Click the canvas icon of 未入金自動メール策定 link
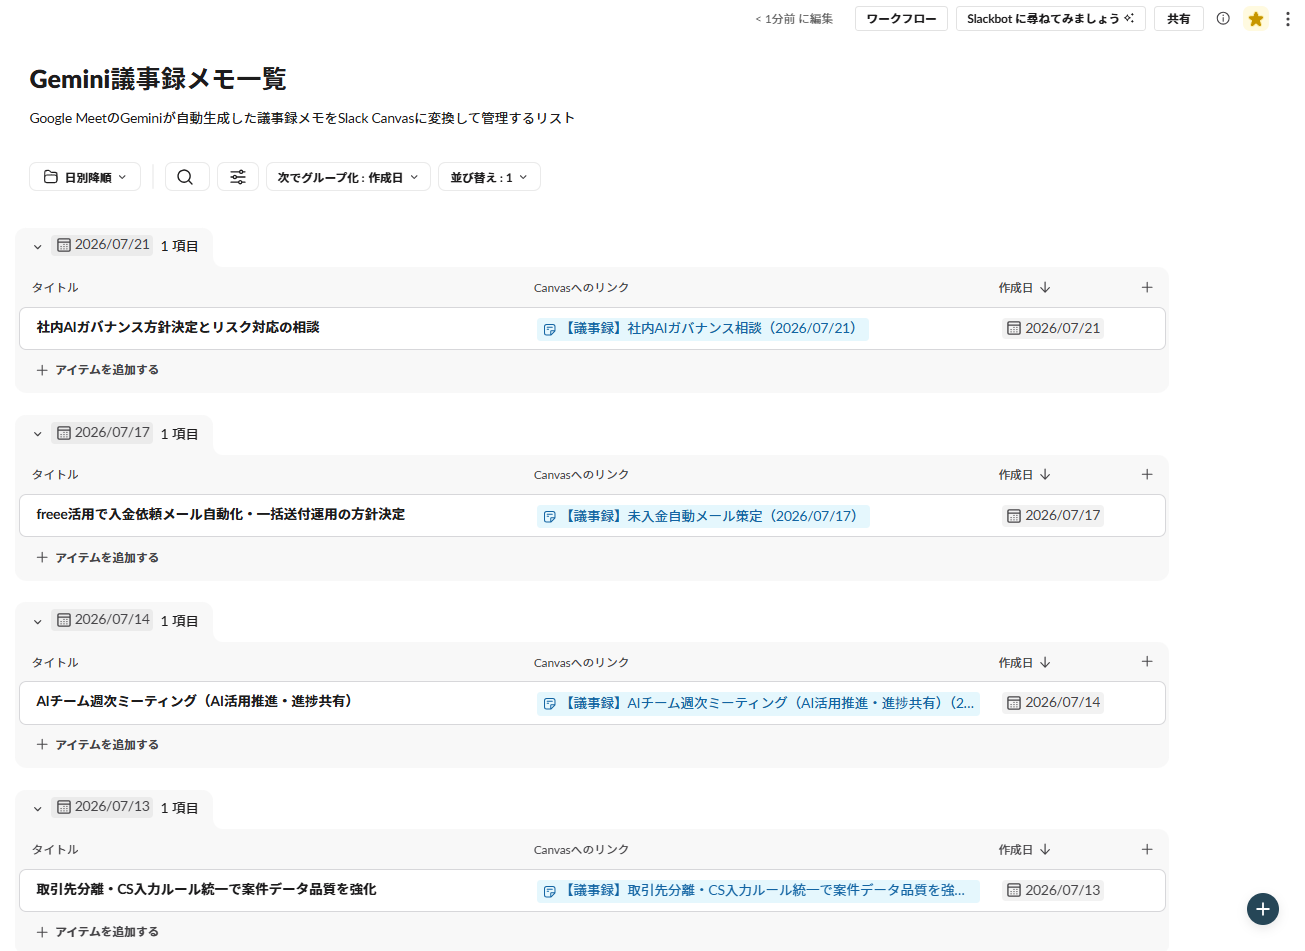 (x=549, y=516)
